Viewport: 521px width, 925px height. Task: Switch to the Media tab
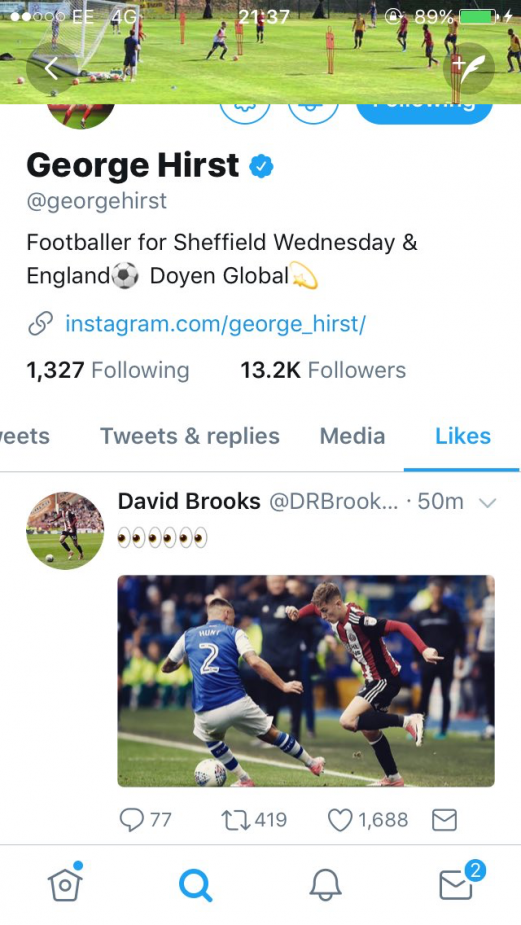coord(352,436)
